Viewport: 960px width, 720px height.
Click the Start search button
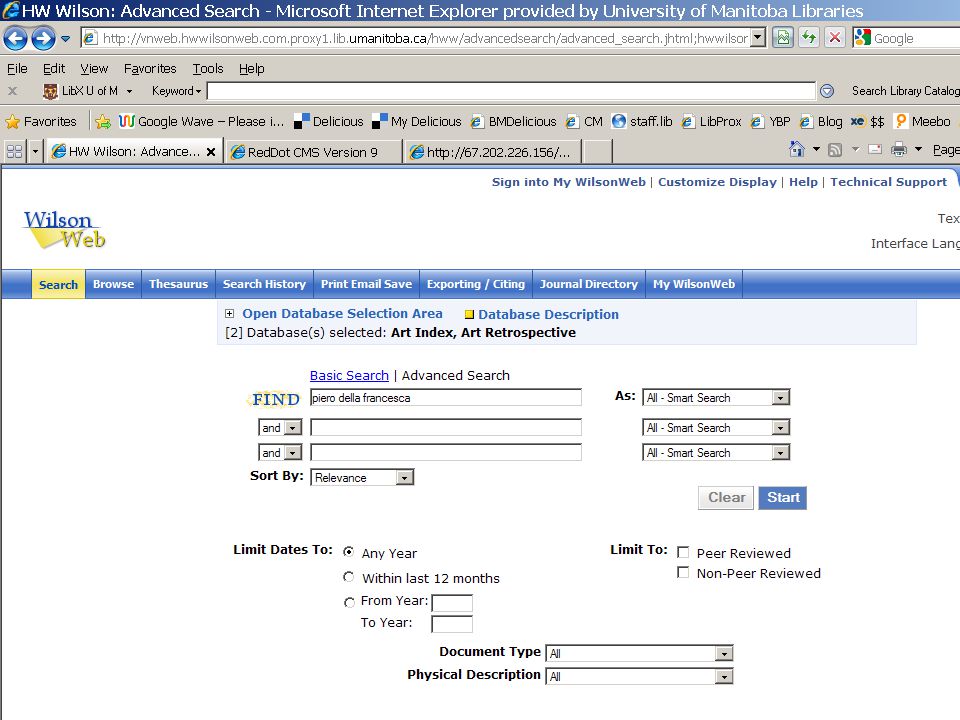point(782,498)
